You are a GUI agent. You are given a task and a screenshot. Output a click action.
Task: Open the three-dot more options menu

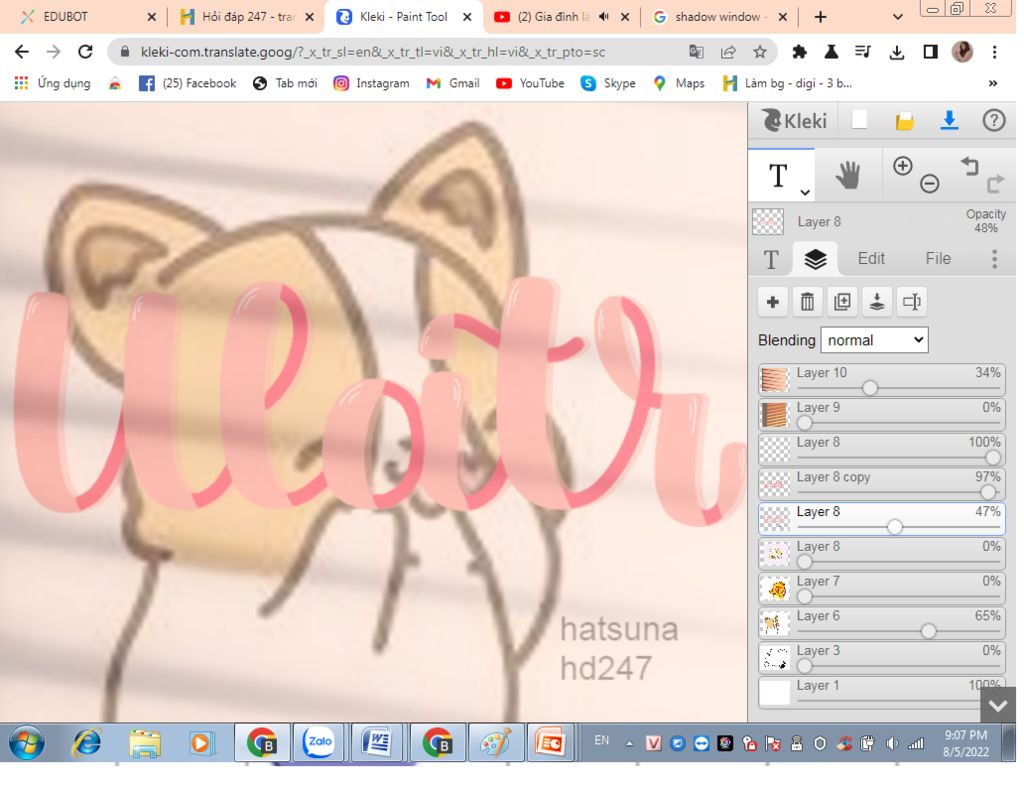click(994, 259)
